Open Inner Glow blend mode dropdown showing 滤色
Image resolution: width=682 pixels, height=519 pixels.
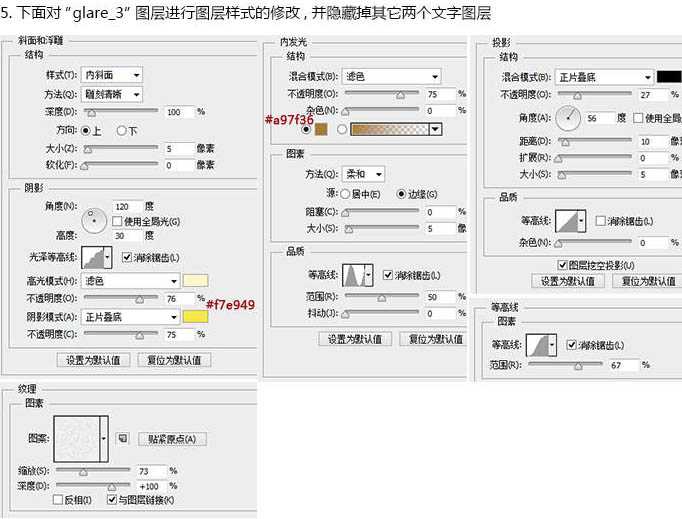[x=391, y=77]
